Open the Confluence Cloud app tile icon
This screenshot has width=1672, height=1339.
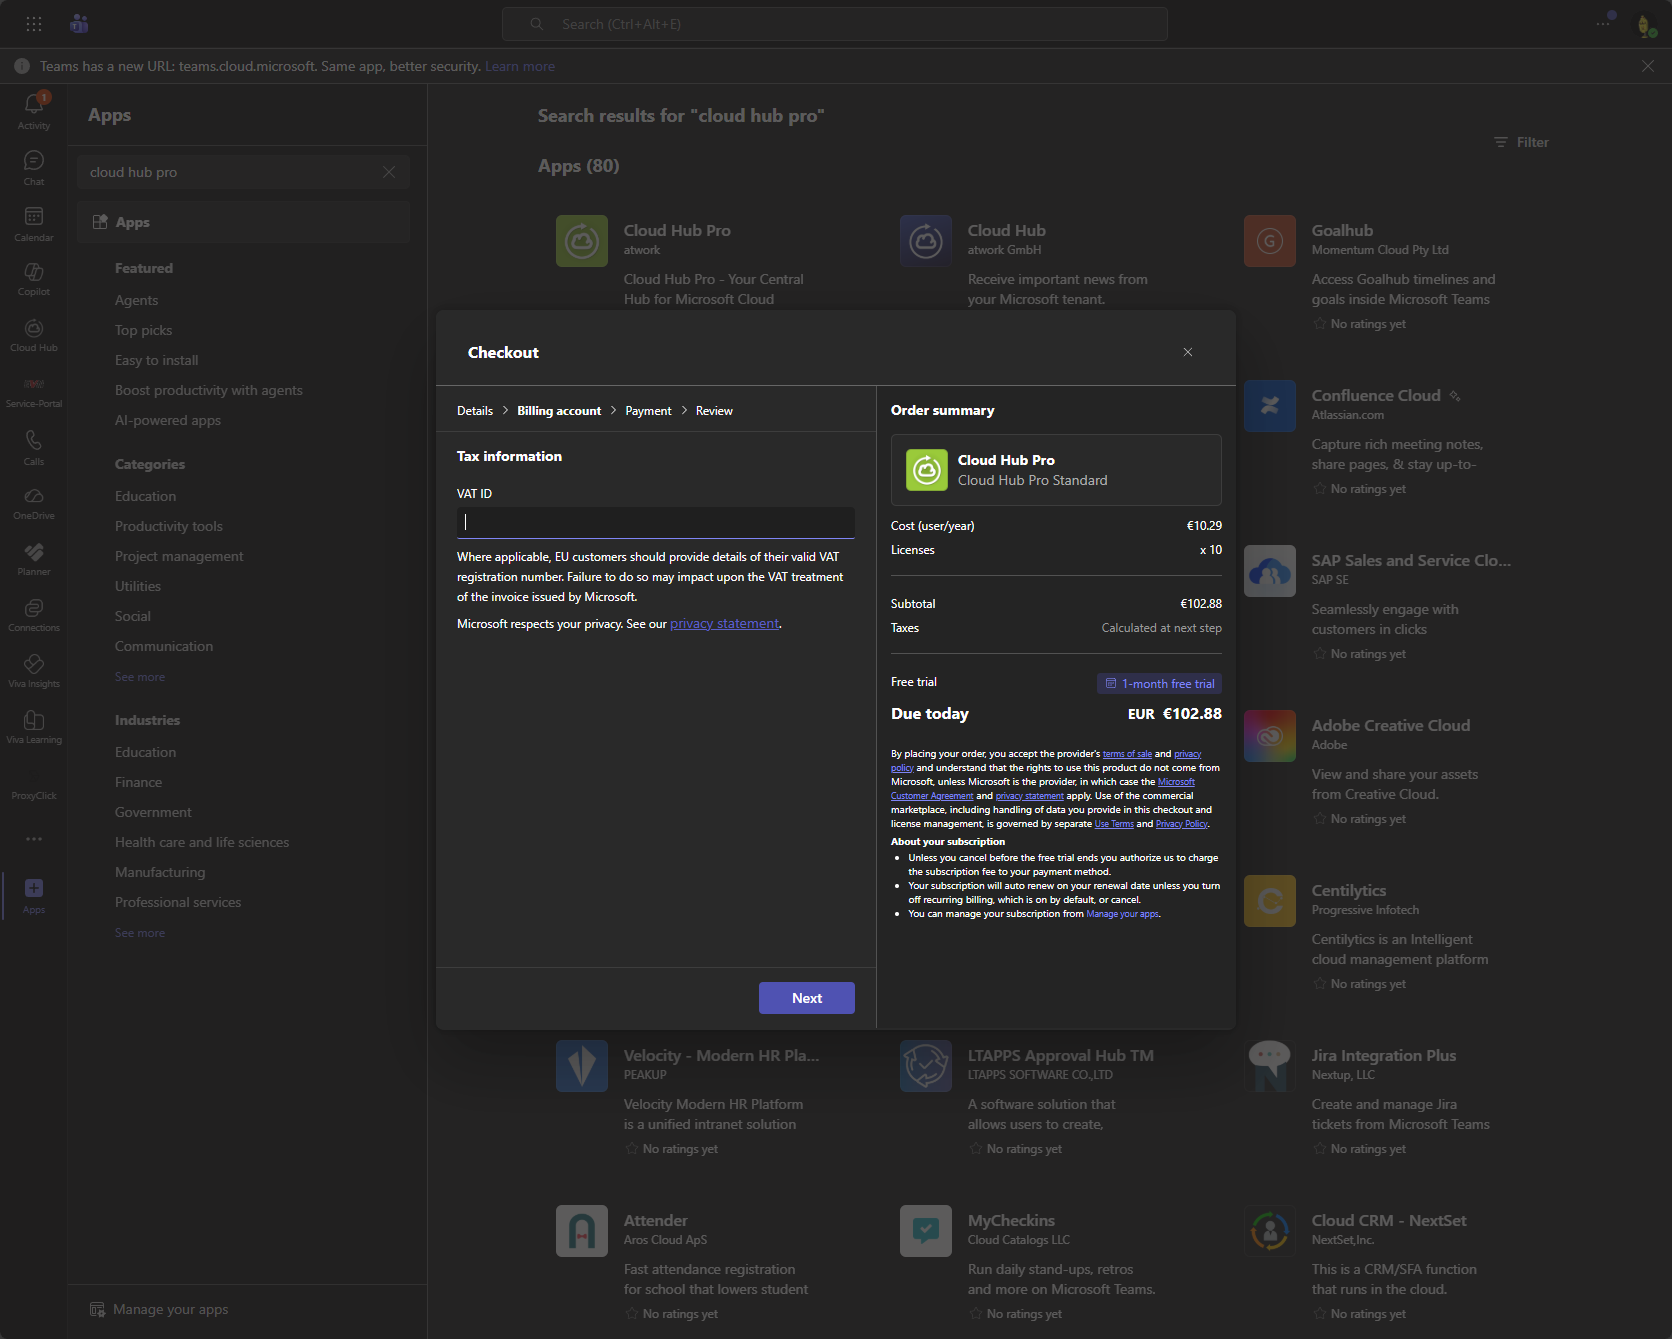coord(1270,406)
